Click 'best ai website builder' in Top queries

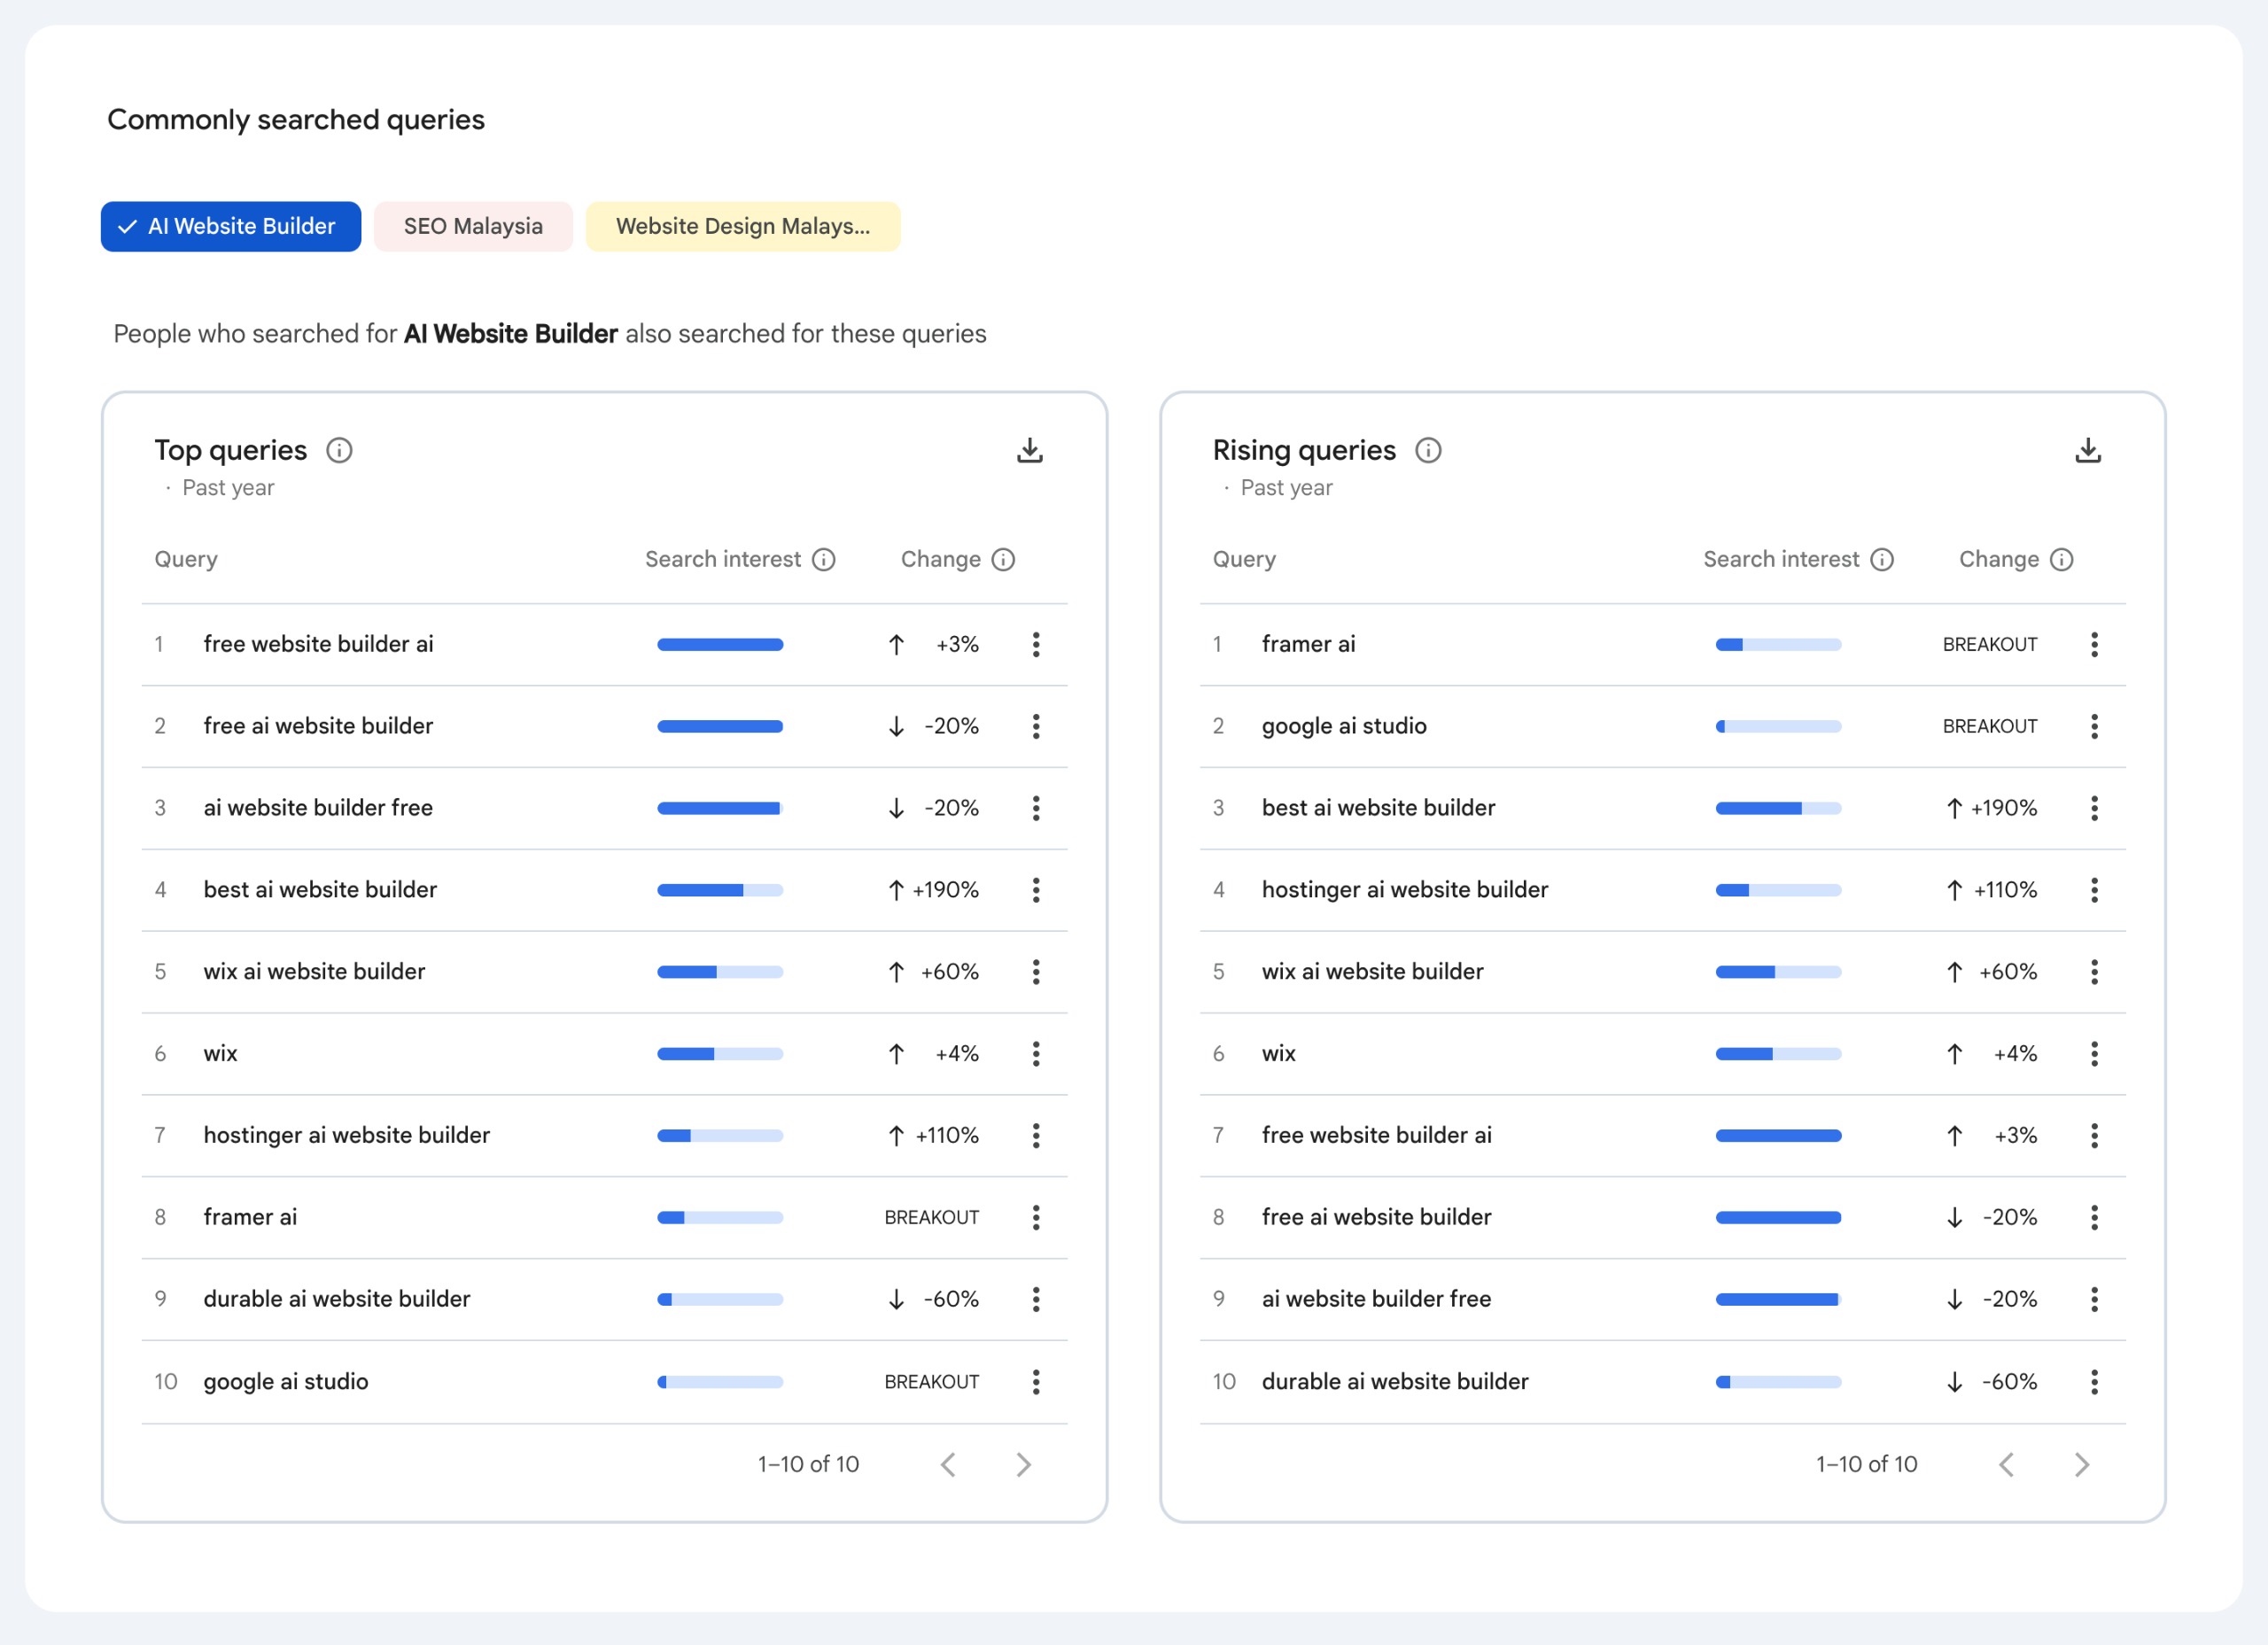pos(320,889)
